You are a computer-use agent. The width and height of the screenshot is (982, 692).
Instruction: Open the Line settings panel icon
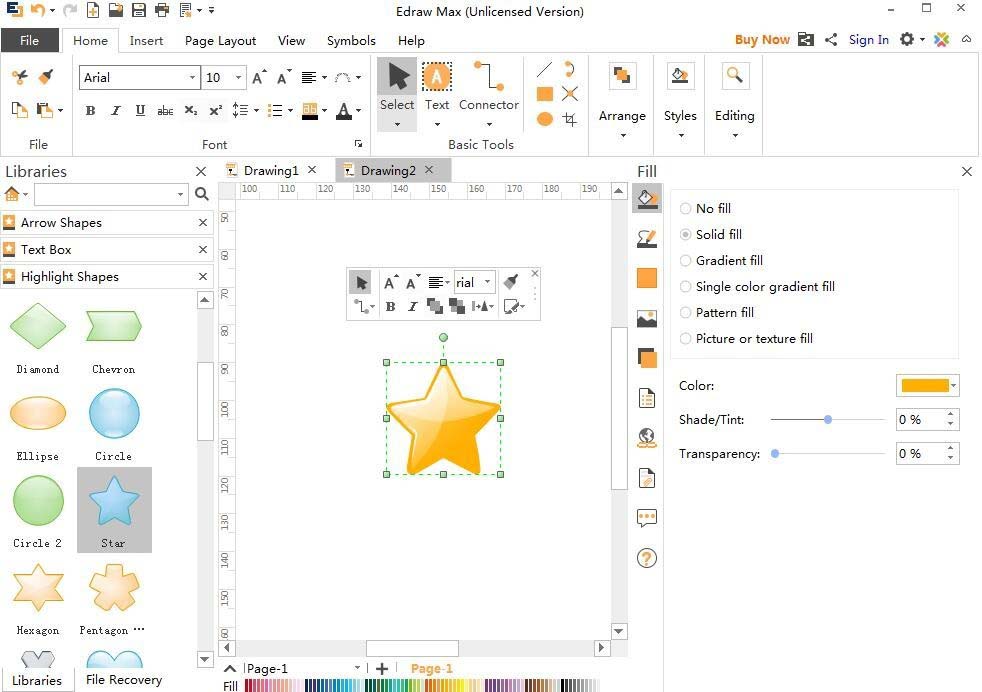click(647, 239)
